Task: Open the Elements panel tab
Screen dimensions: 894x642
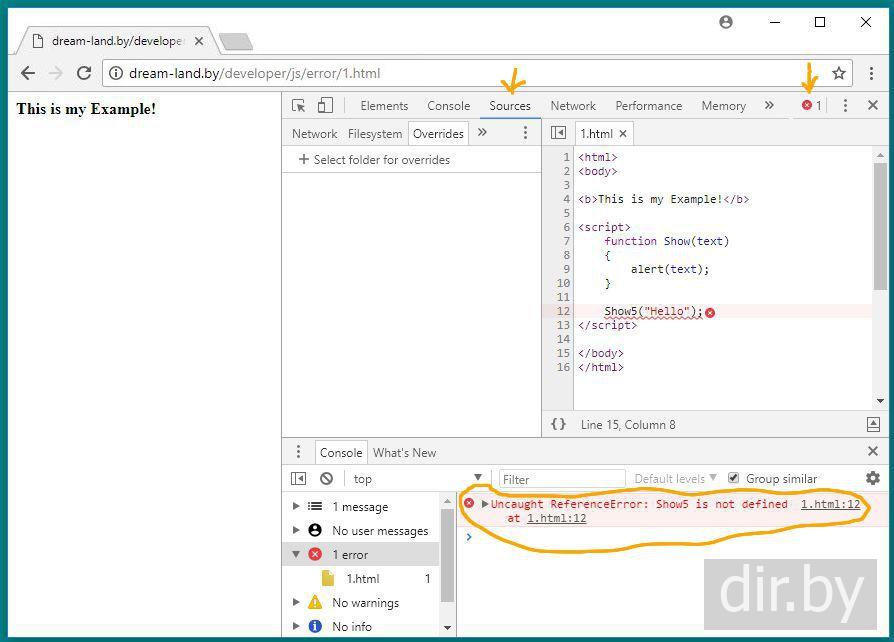Action: (384, 105)
